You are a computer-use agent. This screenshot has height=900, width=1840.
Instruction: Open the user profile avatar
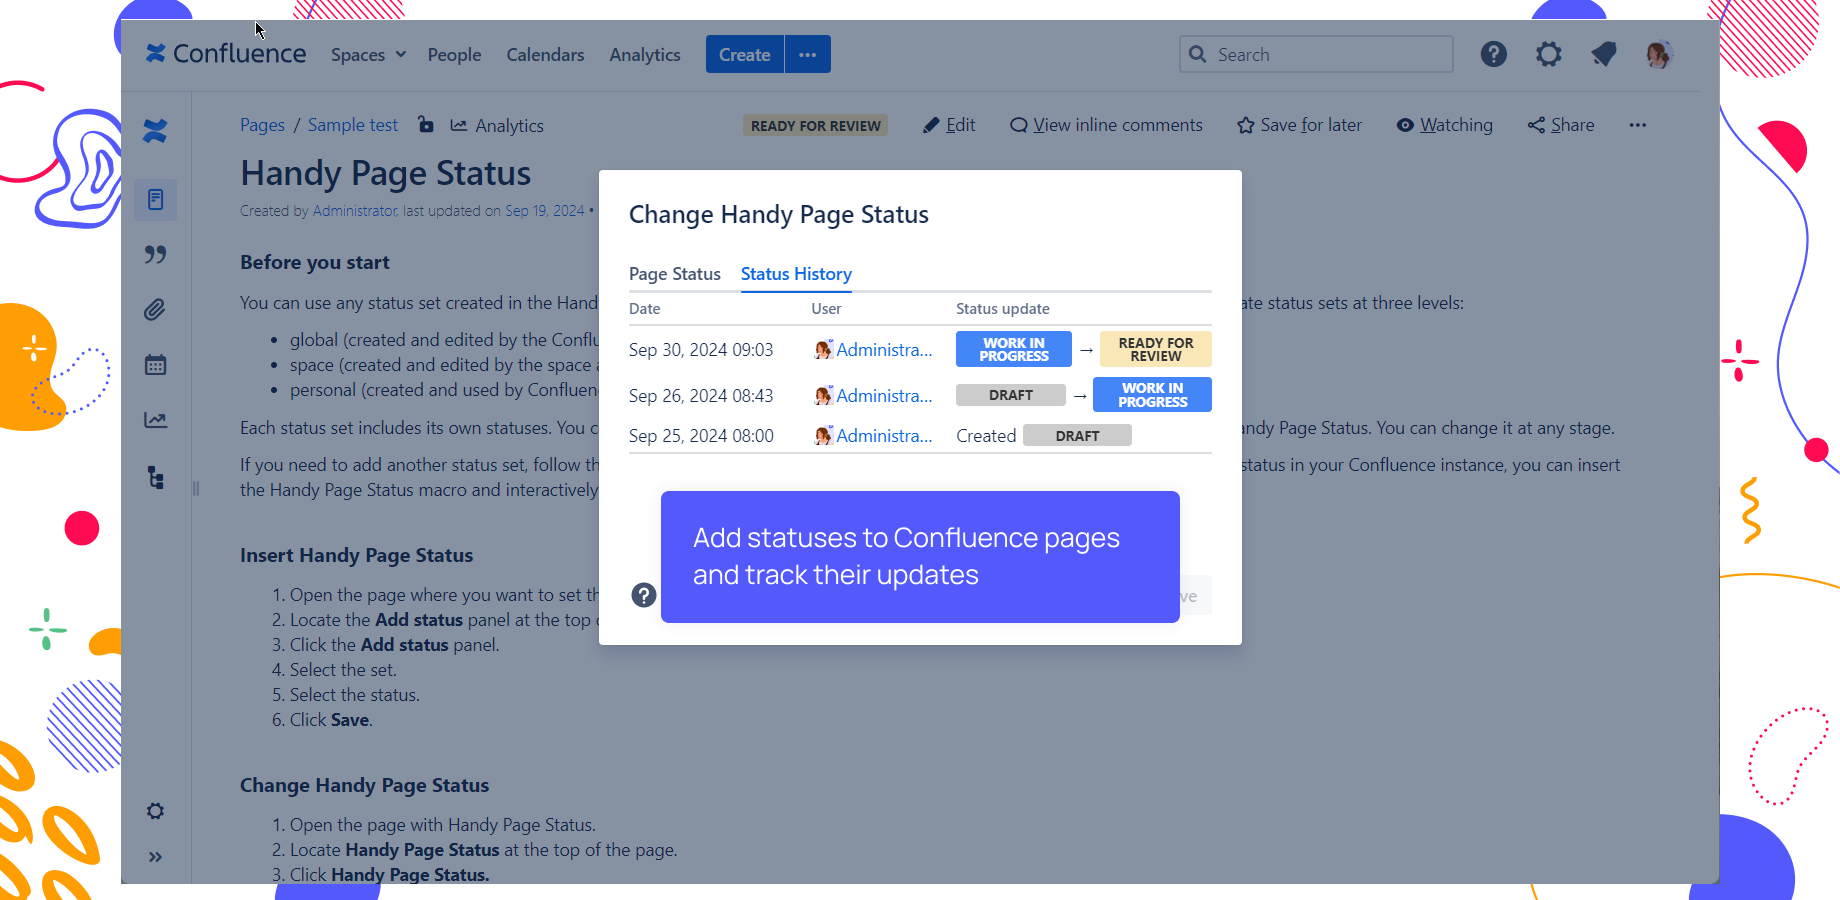[1659, 54]
